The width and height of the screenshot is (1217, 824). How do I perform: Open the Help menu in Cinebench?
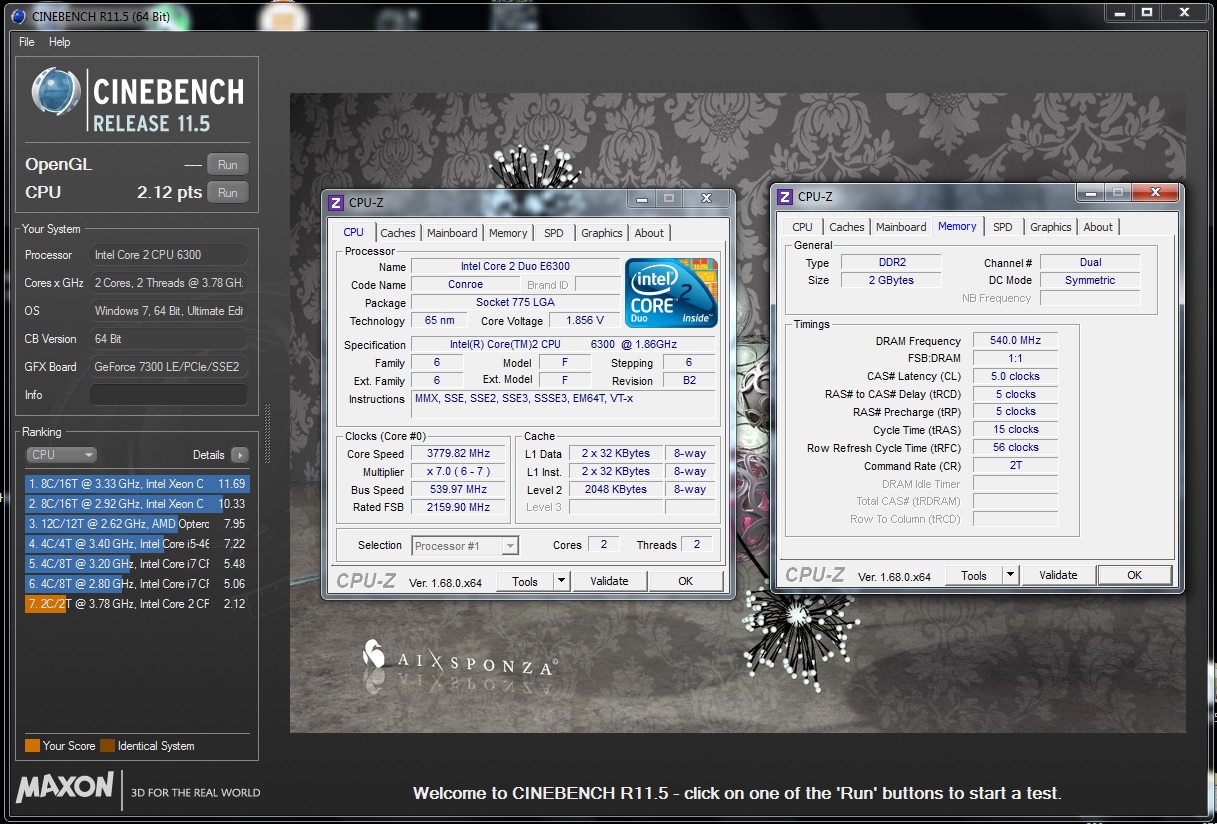click(60, 42)
